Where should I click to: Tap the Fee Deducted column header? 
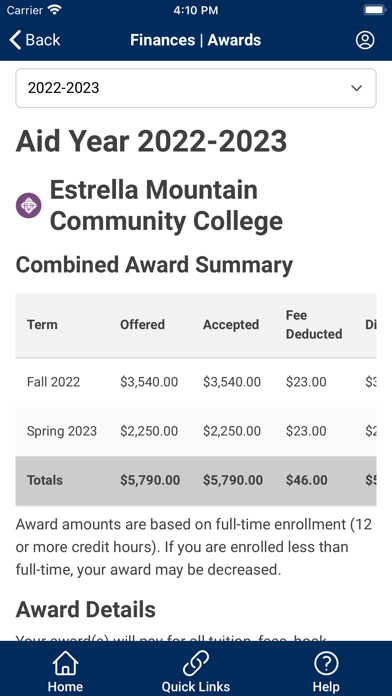click(314, 324)
